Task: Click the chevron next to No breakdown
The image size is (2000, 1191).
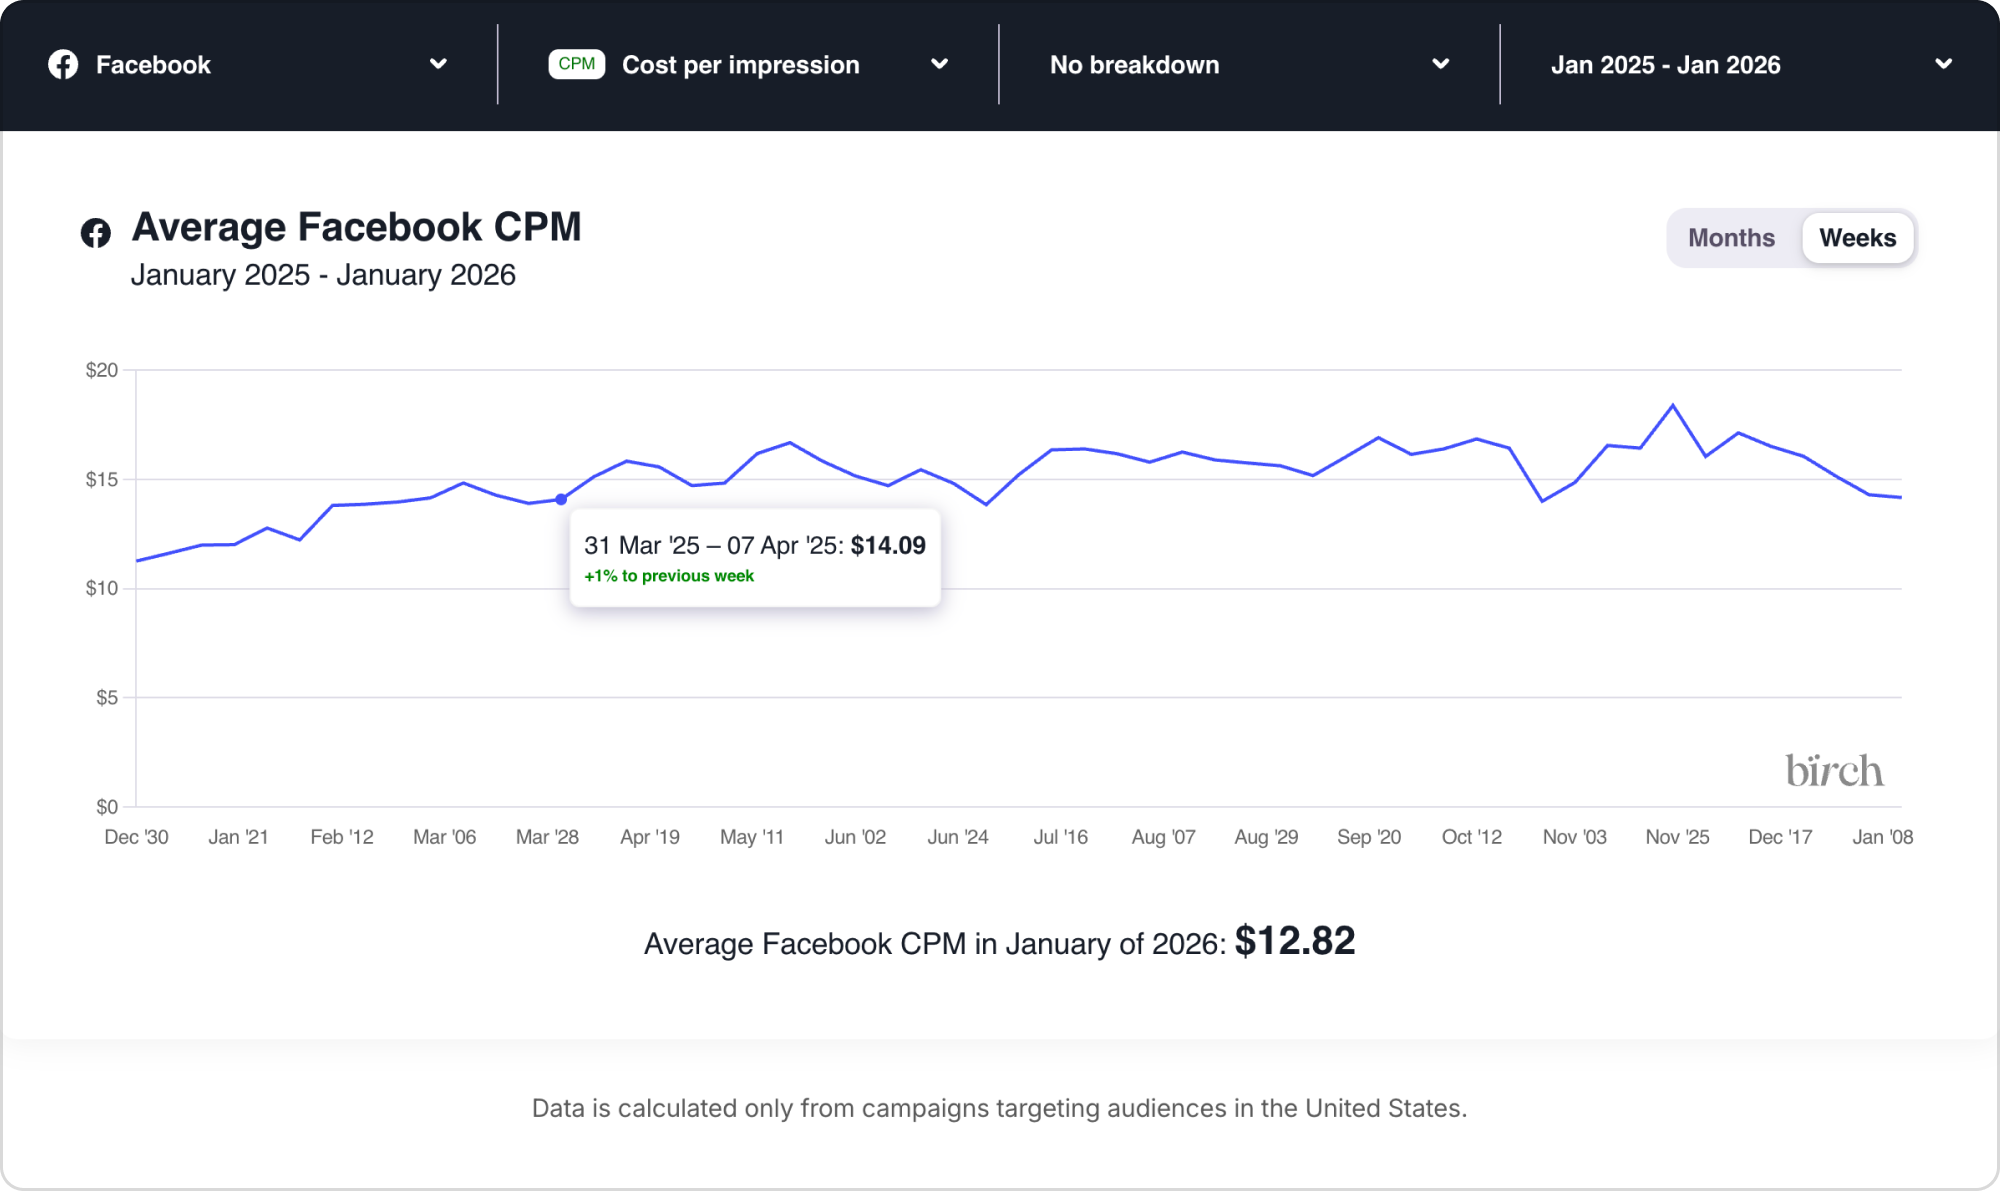Action: pos(1440,64)
